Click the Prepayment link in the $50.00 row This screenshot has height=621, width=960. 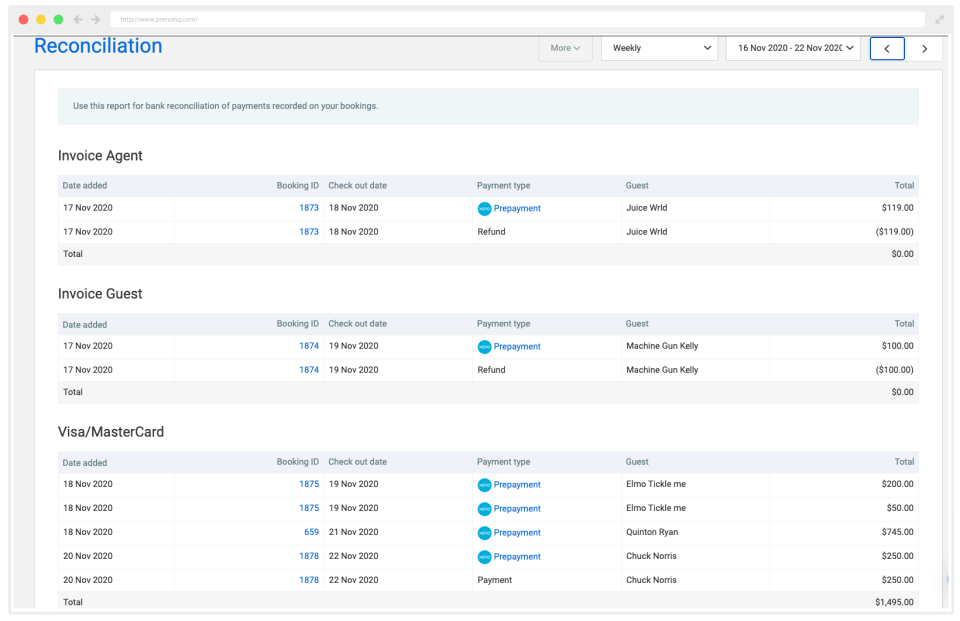click(517, 509)
